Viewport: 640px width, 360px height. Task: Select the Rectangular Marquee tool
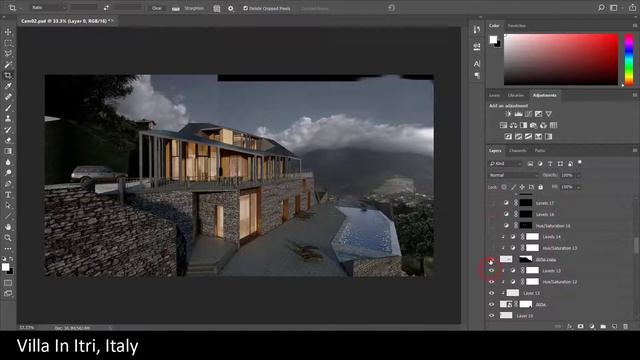(x=8, y=43)
